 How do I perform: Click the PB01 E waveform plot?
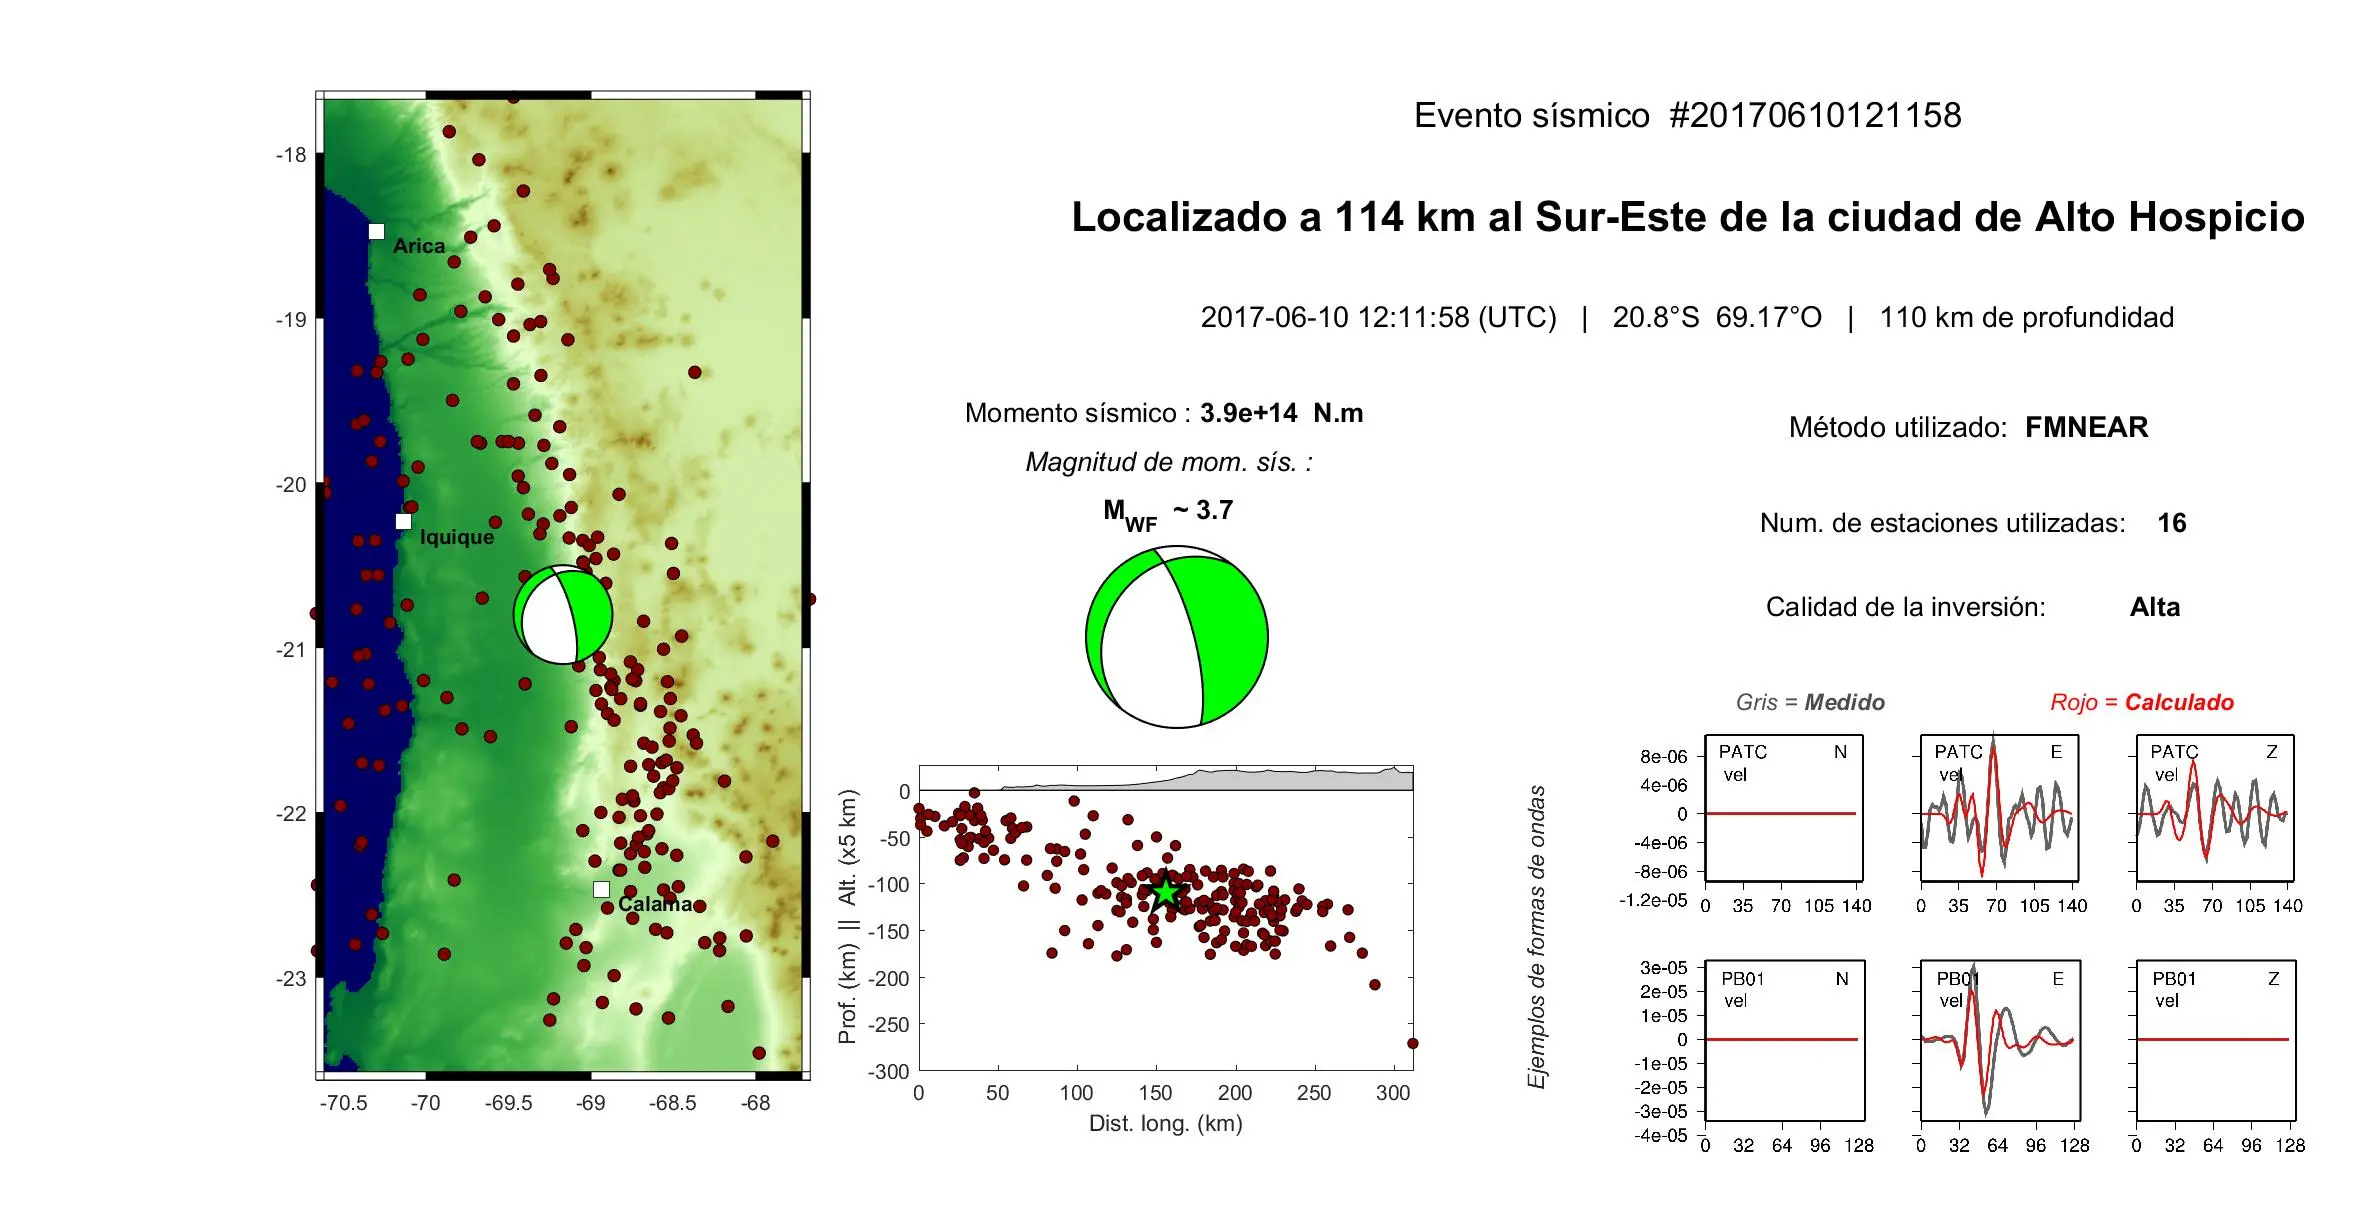click(x=2000, y=1040)
